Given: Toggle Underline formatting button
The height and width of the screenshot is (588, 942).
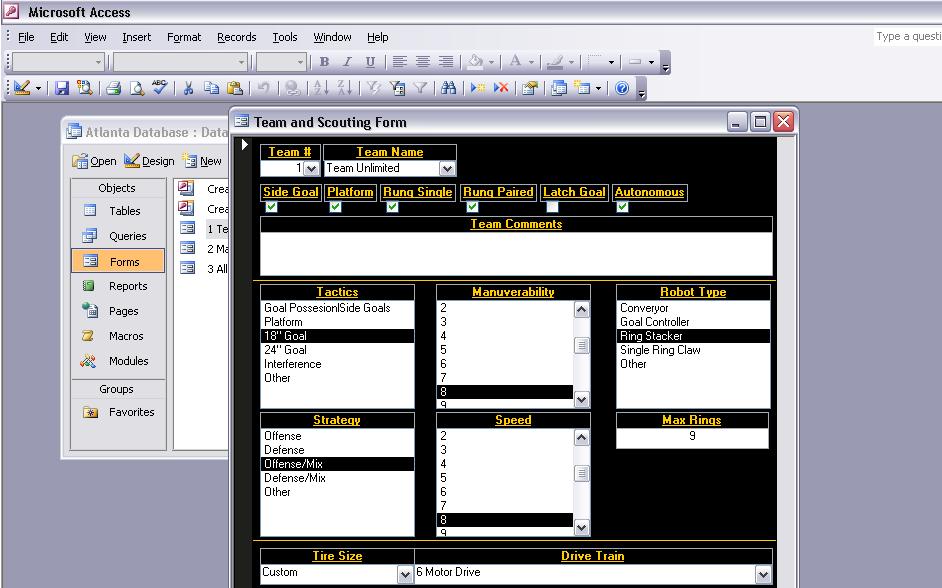Looking at the screenshot, I should click(370, 61).
